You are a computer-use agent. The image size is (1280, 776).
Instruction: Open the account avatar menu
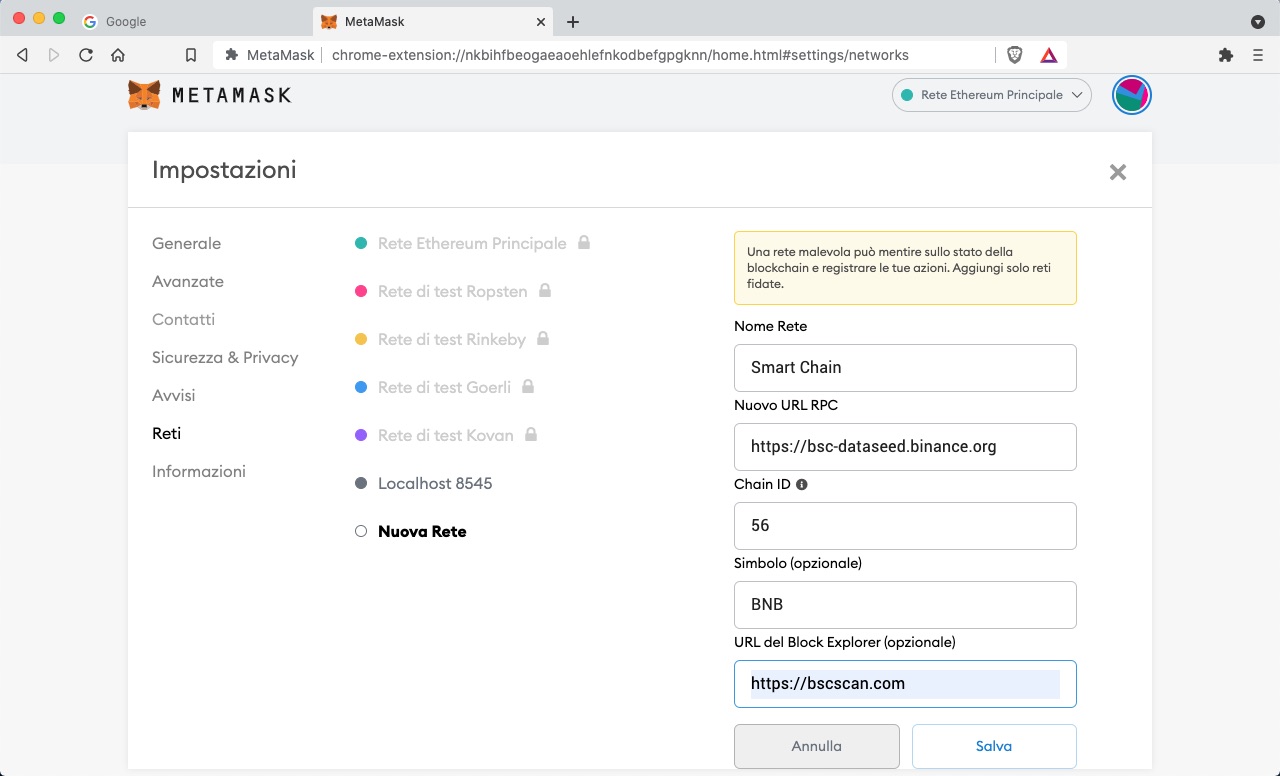pos(1132,95)
